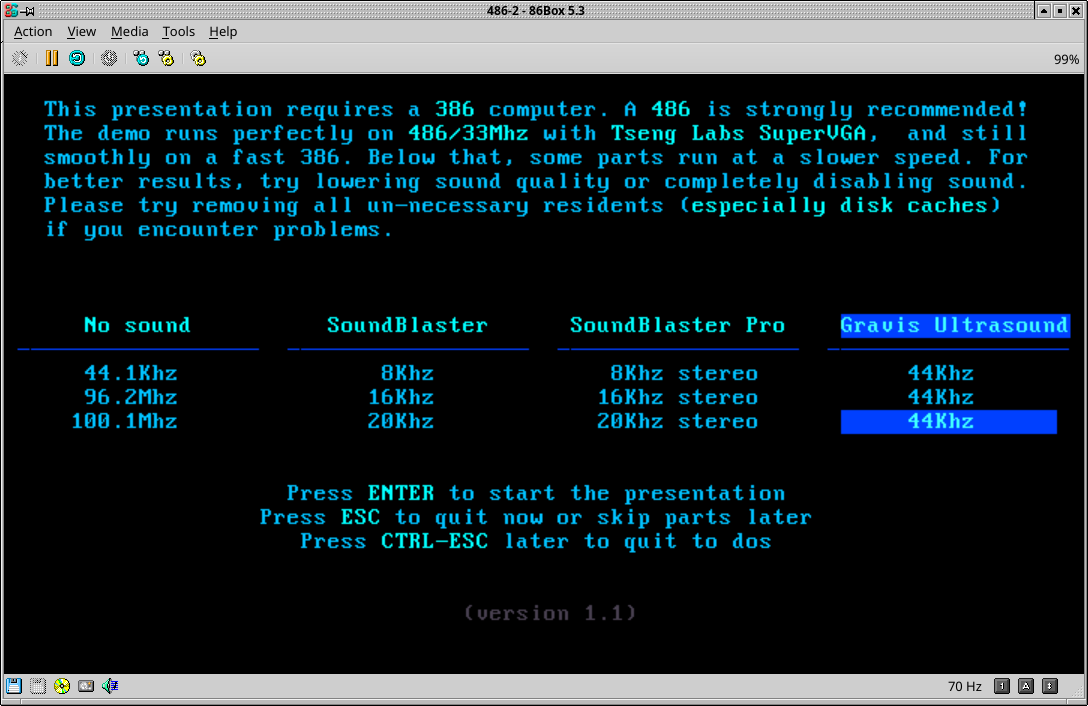Click '8Khz stereo' under SoundBlaster Pro
This screenshot has width=1088, height=706.
pos(684,373)
